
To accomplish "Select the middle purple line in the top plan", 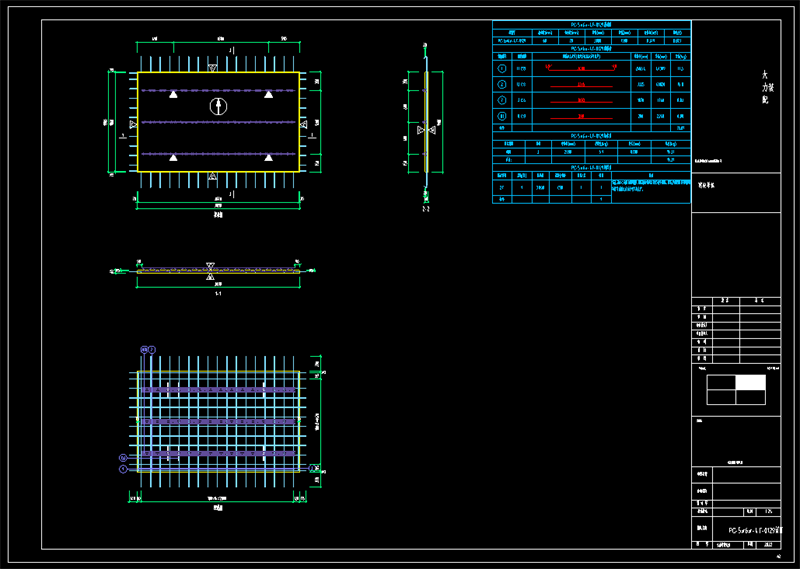I will pyautogui.click(x=218, y=122).
